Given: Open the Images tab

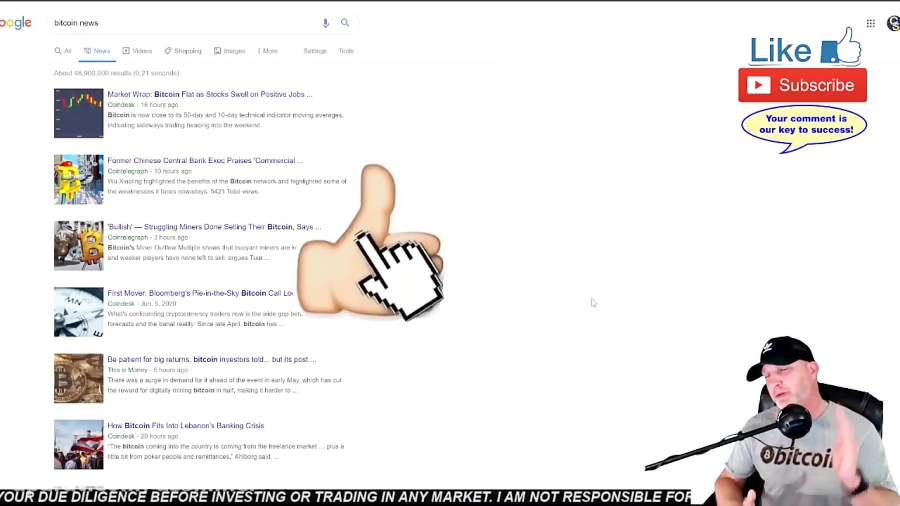Looking at the screenshot, I should coord(230,51).
